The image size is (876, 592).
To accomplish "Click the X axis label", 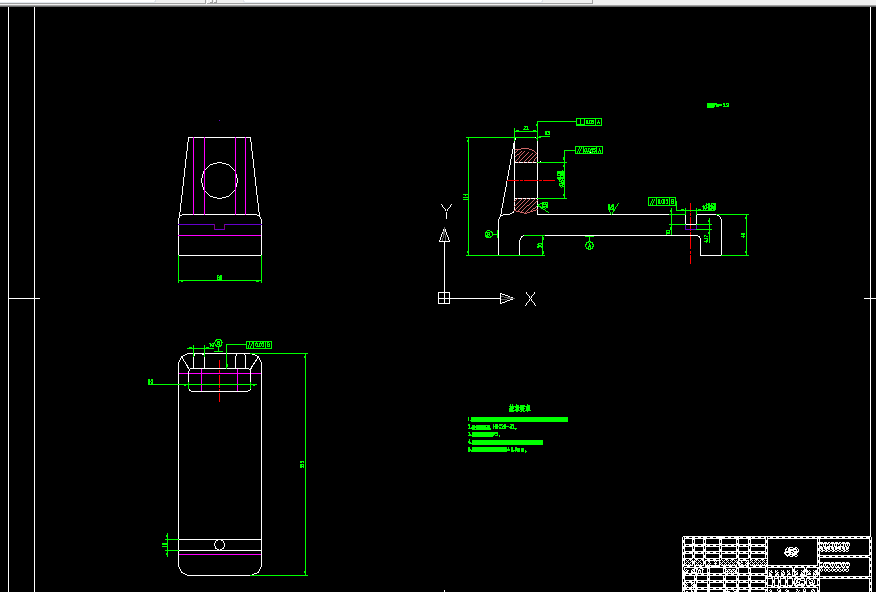I will 530,299.
